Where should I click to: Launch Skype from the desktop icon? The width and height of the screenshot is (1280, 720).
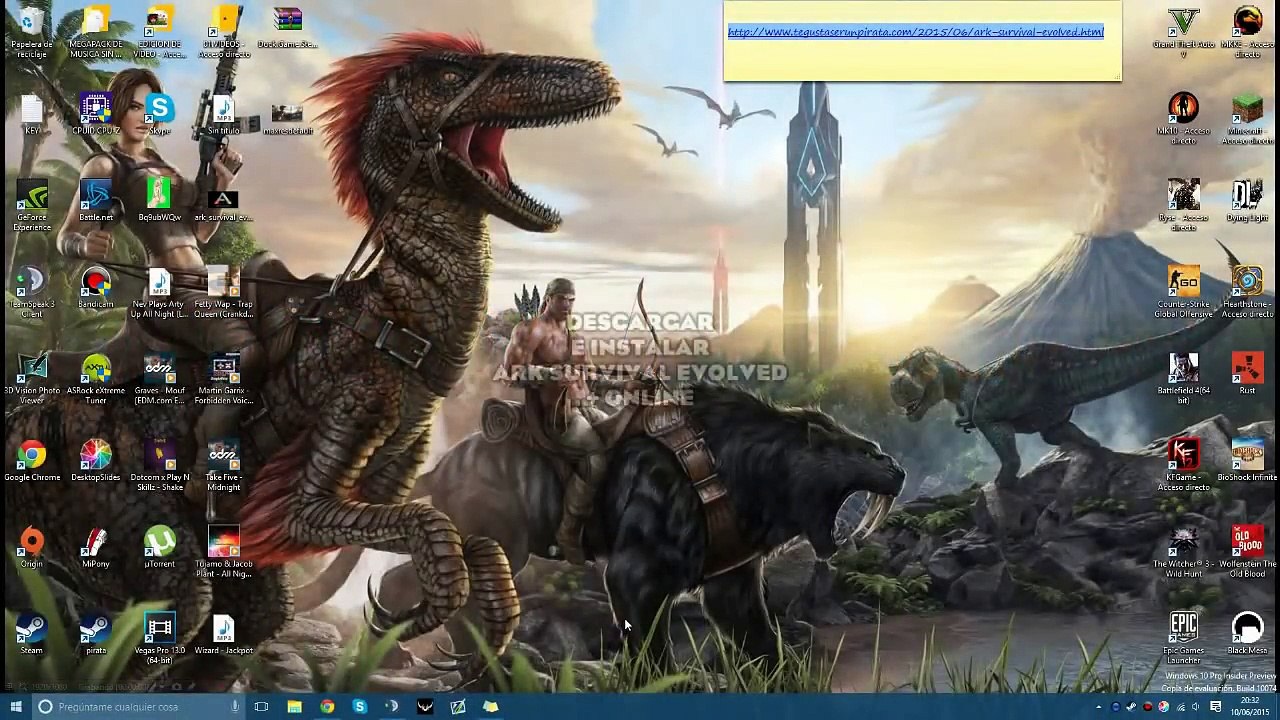tap(159, 114)
